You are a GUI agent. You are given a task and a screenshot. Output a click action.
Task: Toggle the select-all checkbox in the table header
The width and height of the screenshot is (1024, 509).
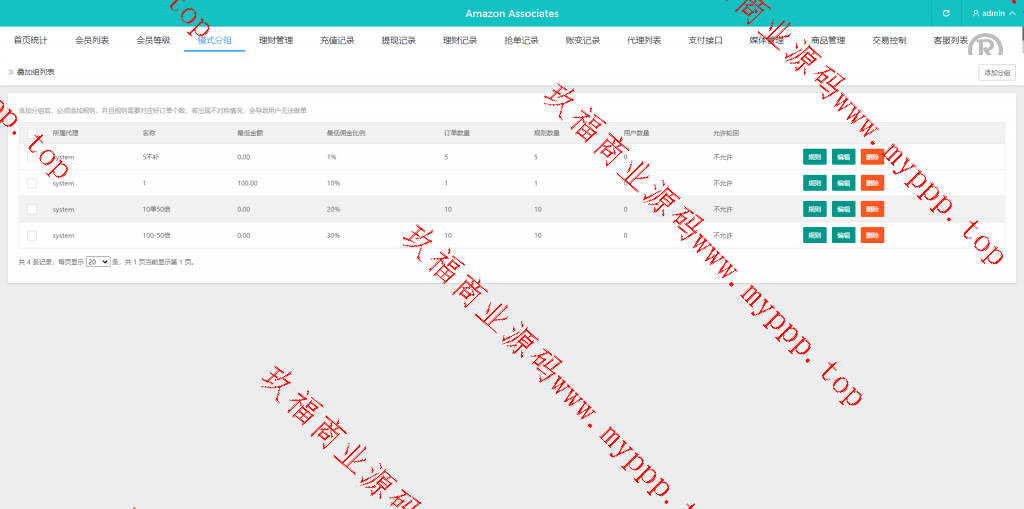click(x=32, y=133)
